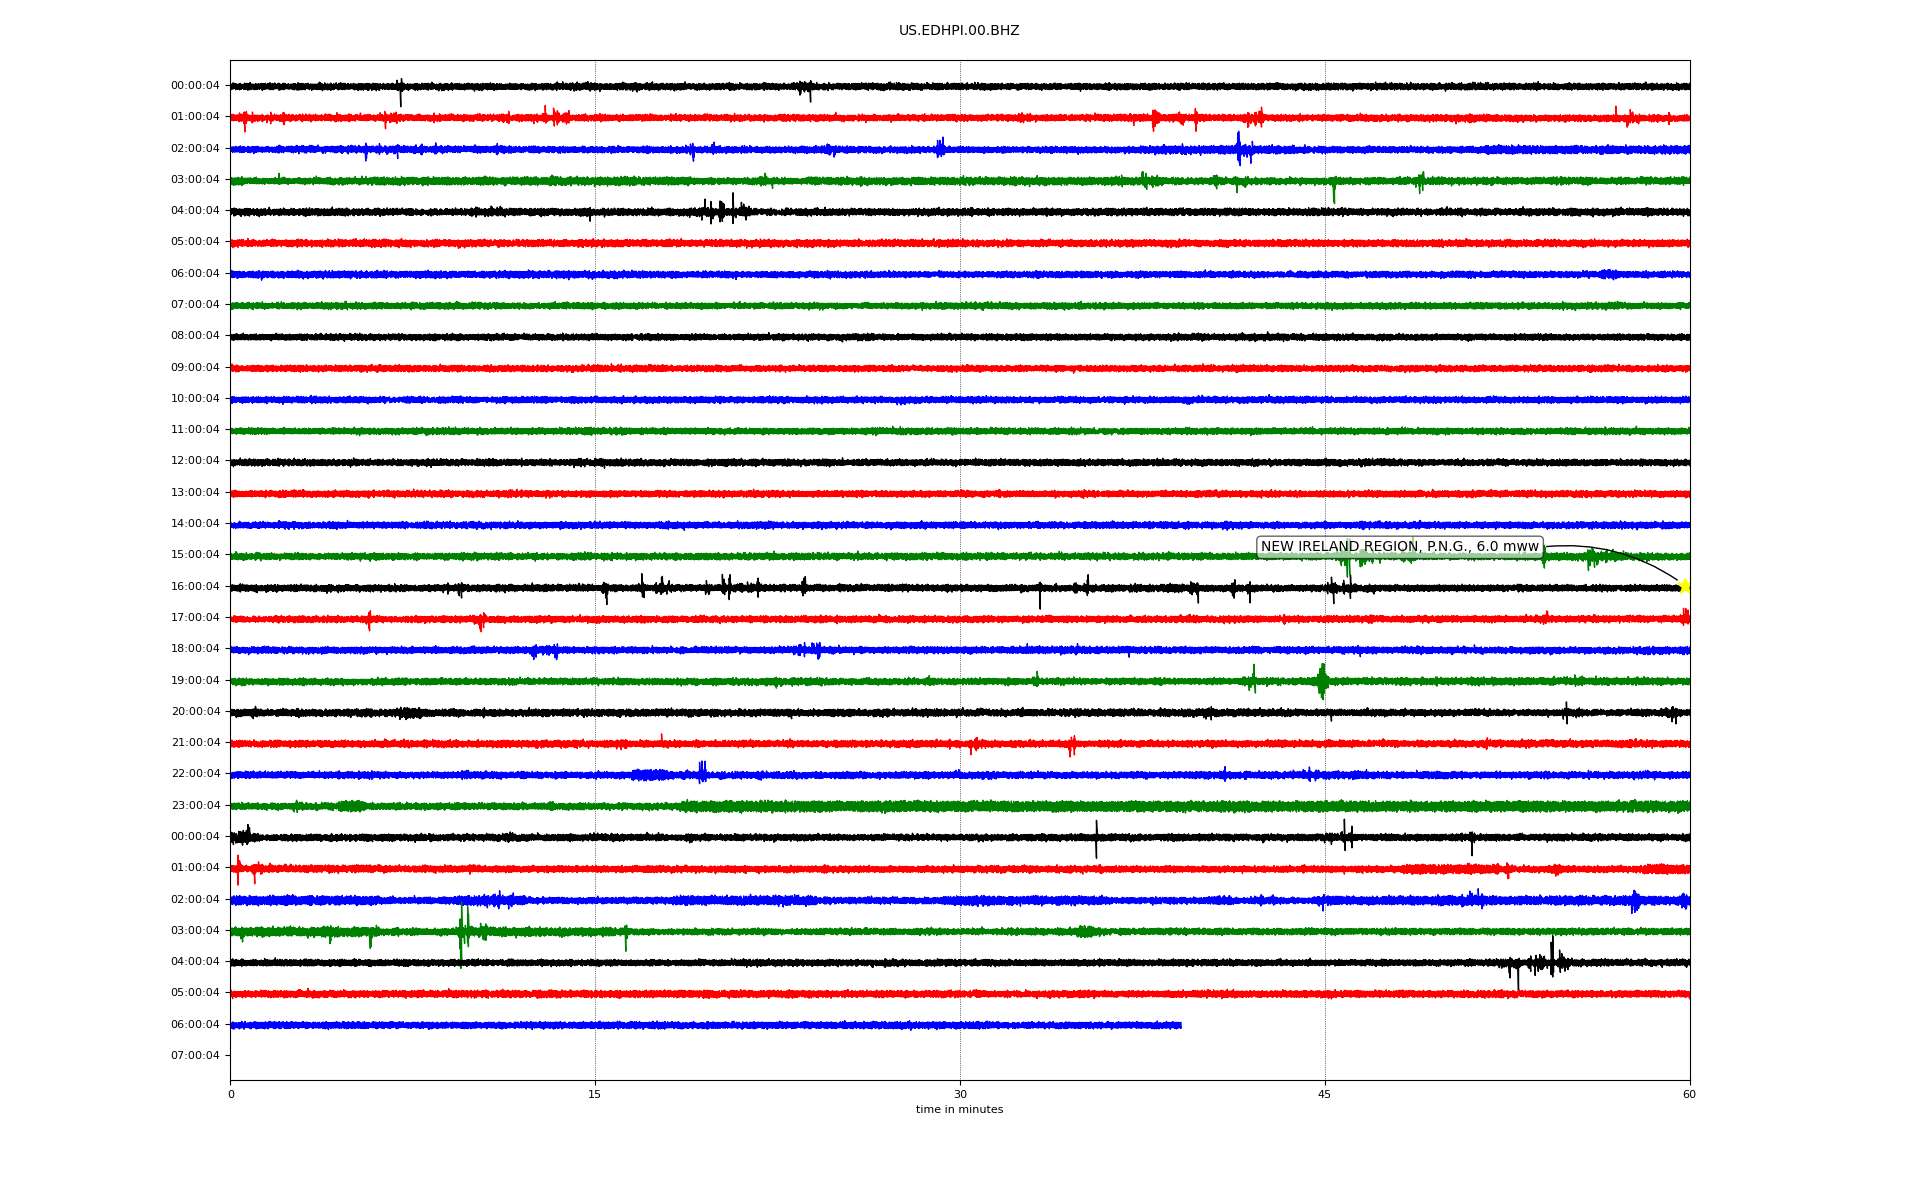This screenshot has height=1200, width=1920.
Task: Click the 60 tick label on x-axis
Action: click(x=1689, y=1095)
